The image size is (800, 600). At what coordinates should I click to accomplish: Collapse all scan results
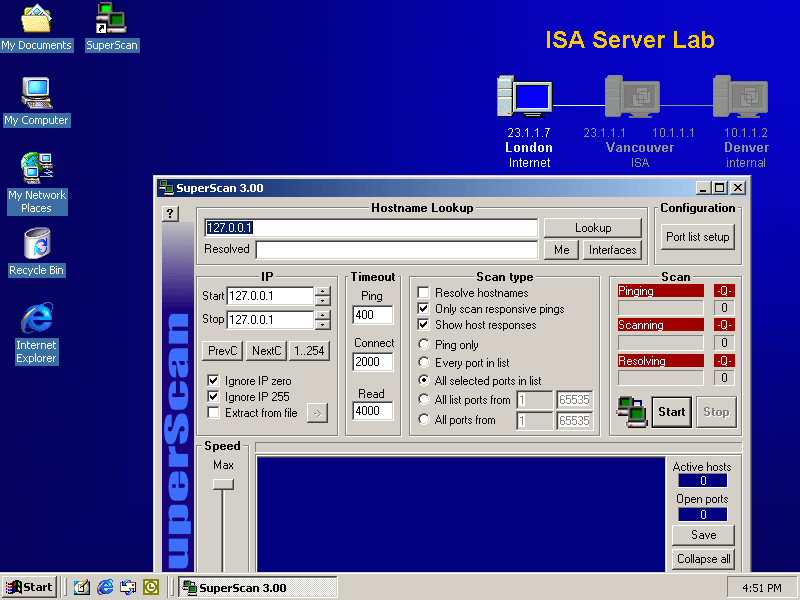tap(703, 559)
